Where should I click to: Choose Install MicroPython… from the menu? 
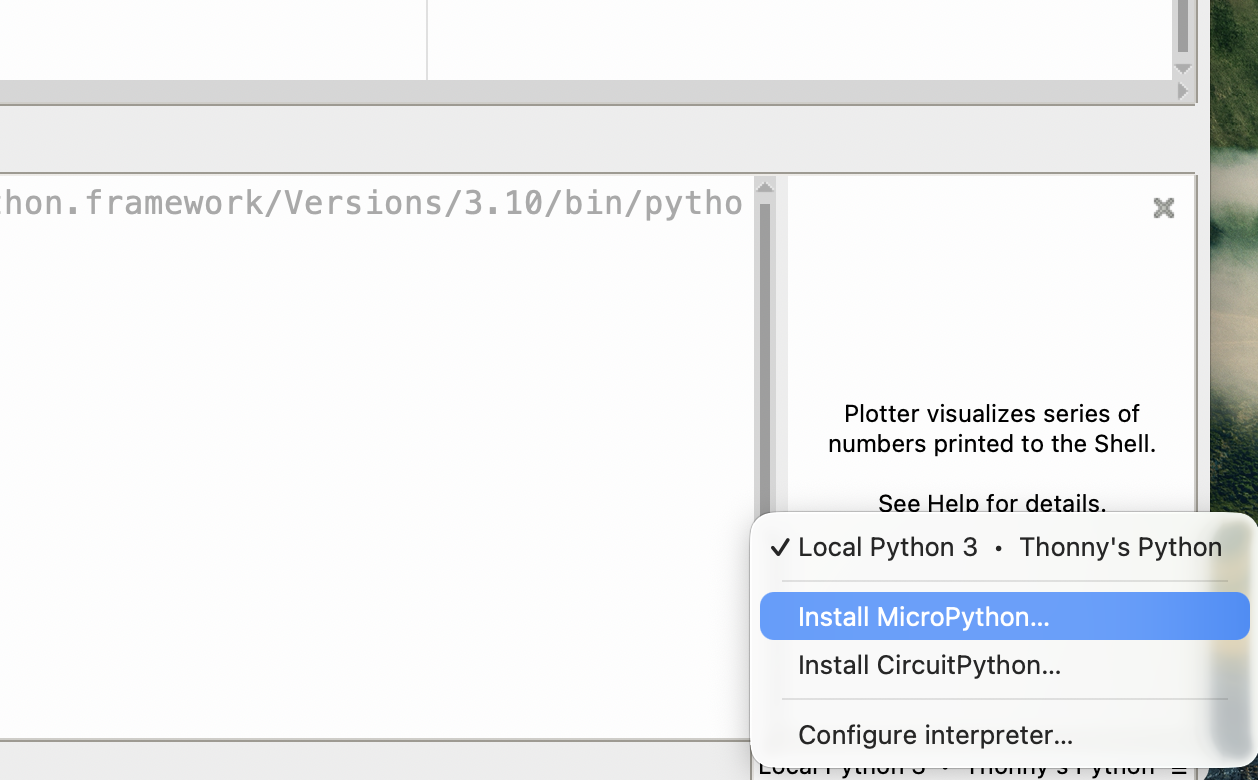(1004, 616)
